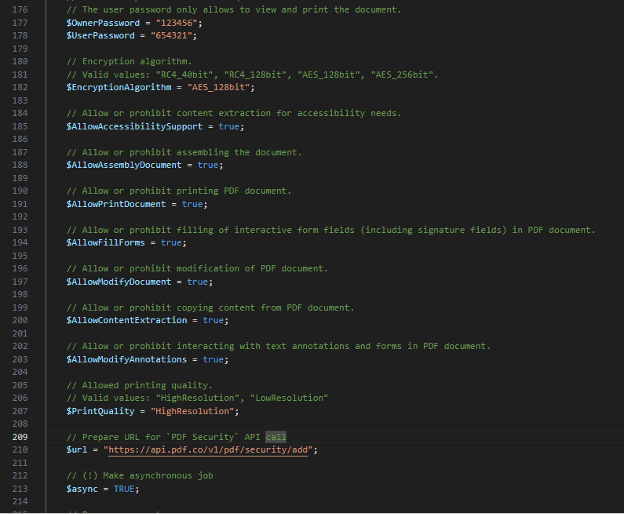Click true value of $AllowAccessibilitySupport
Image resolution: width=624 pixels, height=514 pixels.
[229, 127]
